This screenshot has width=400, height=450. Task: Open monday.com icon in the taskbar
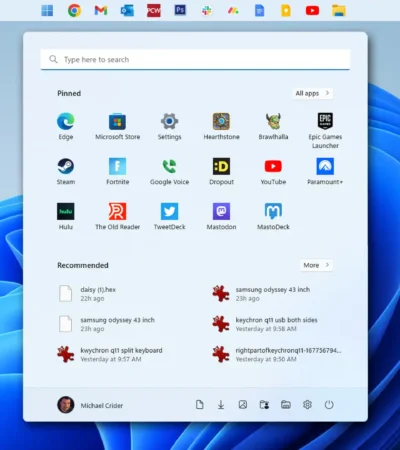233,10
